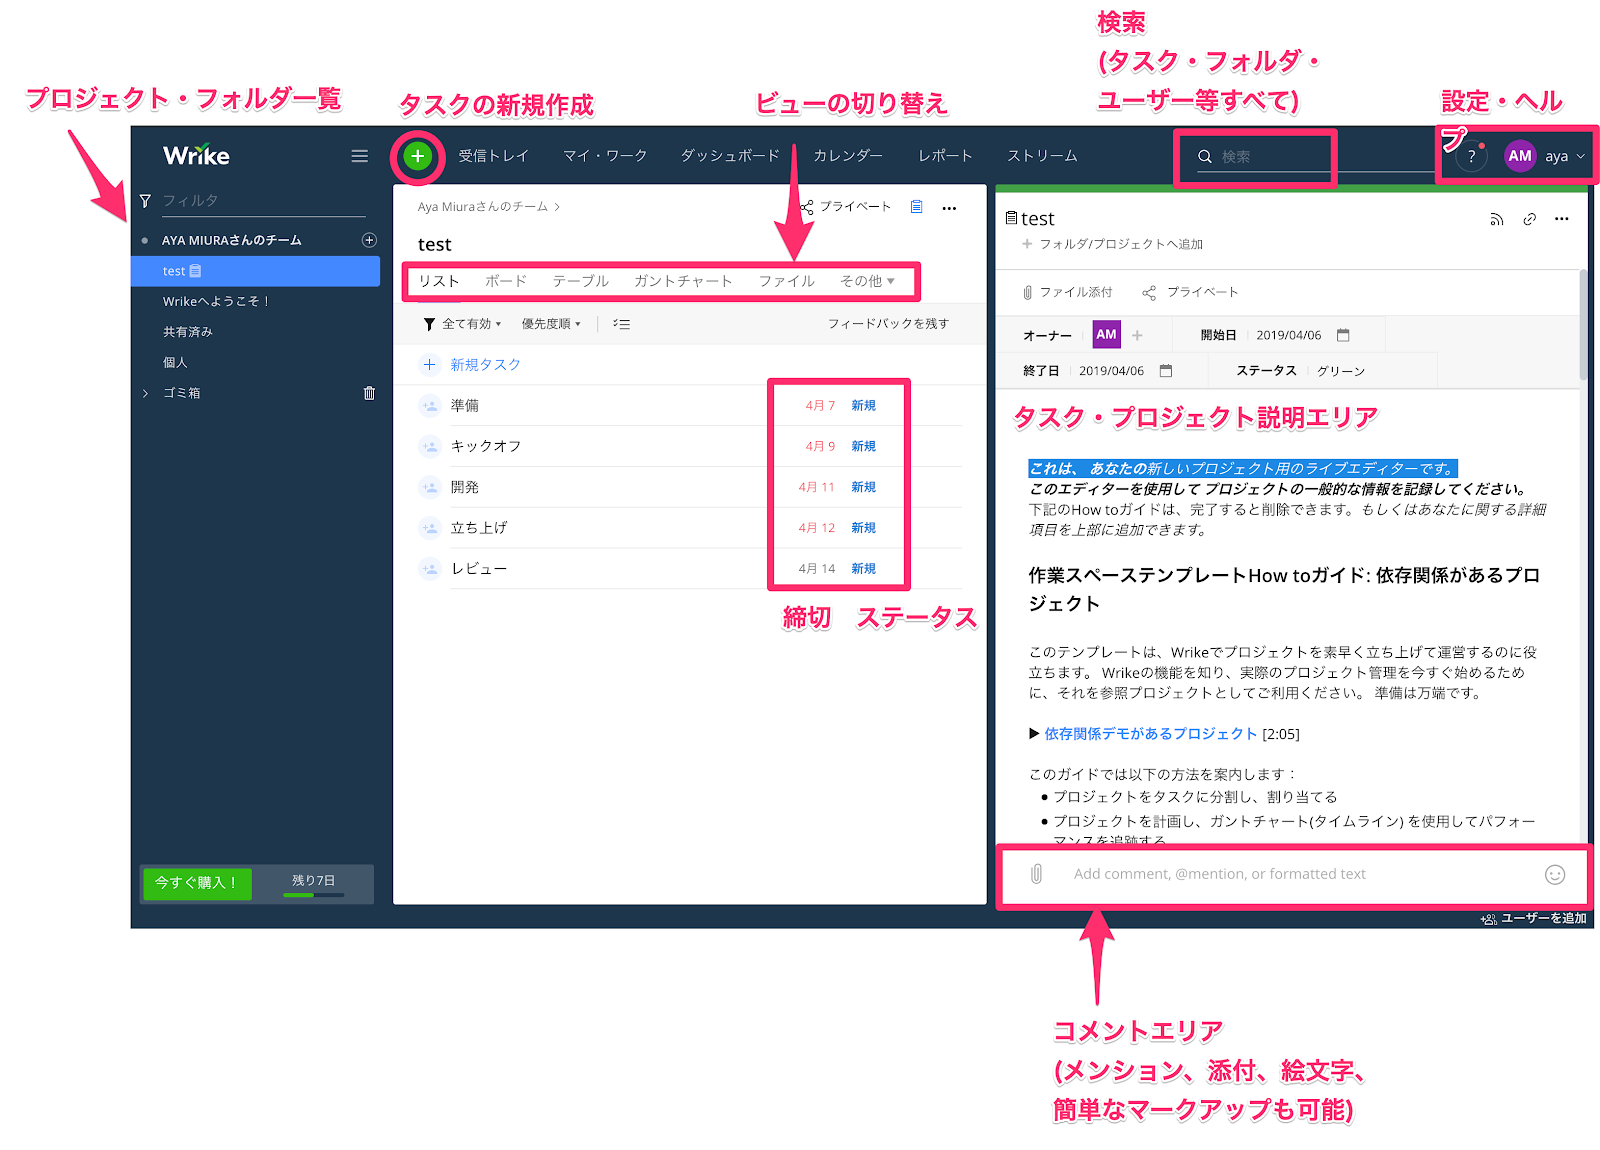Switch to the ファイル view tab

tap(787, 281)
